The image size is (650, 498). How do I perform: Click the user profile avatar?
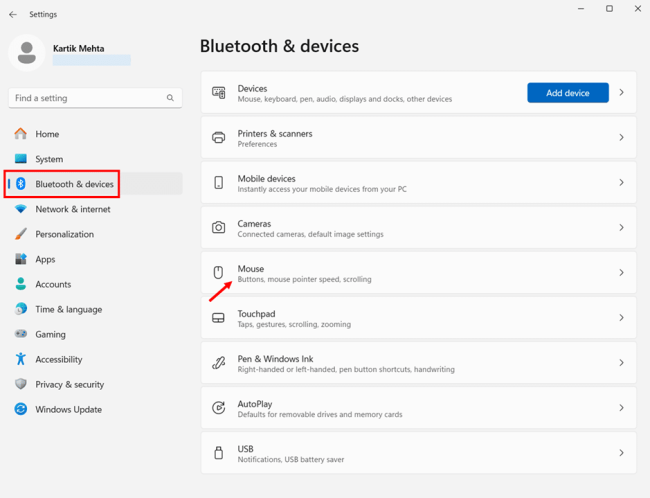pyautogui.click(x=27, y=53)
